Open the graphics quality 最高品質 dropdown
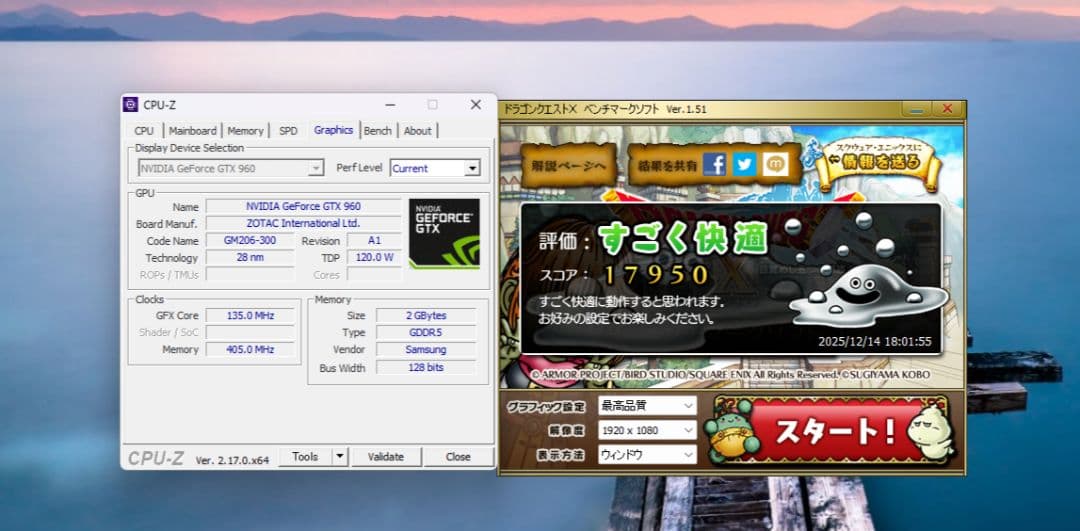Image resolution: width=1080 pixels, height=531 pixels. coord(647,406)
